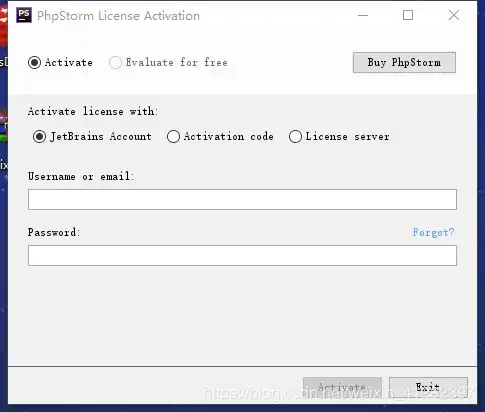Click the Buy PhpStorm button
This screenshot has height=412, width=485.
(404, 62)
